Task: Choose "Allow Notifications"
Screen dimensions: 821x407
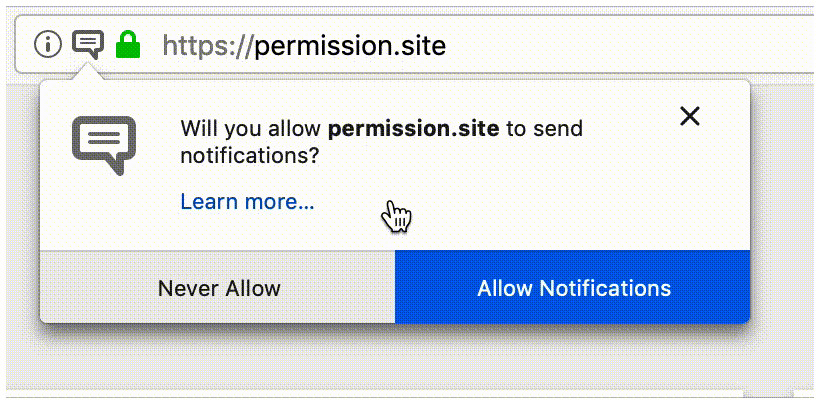Action: (x=573, y=289)
